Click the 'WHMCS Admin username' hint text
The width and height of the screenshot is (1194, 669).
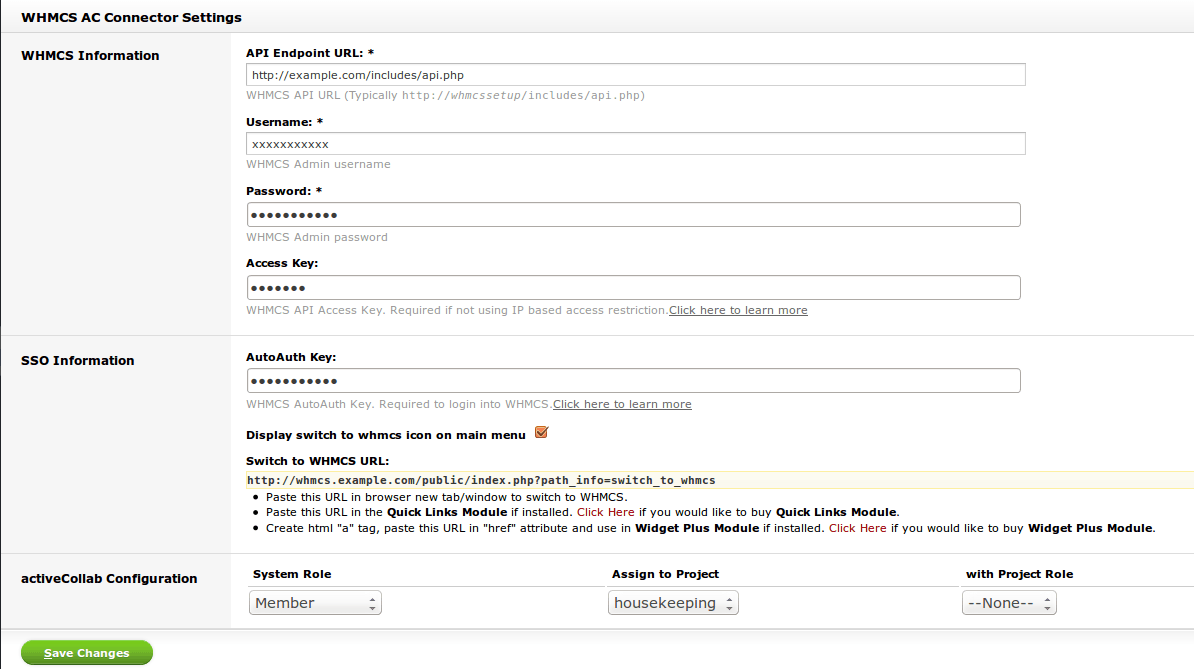pyautogui.click(x=318, y=164)
